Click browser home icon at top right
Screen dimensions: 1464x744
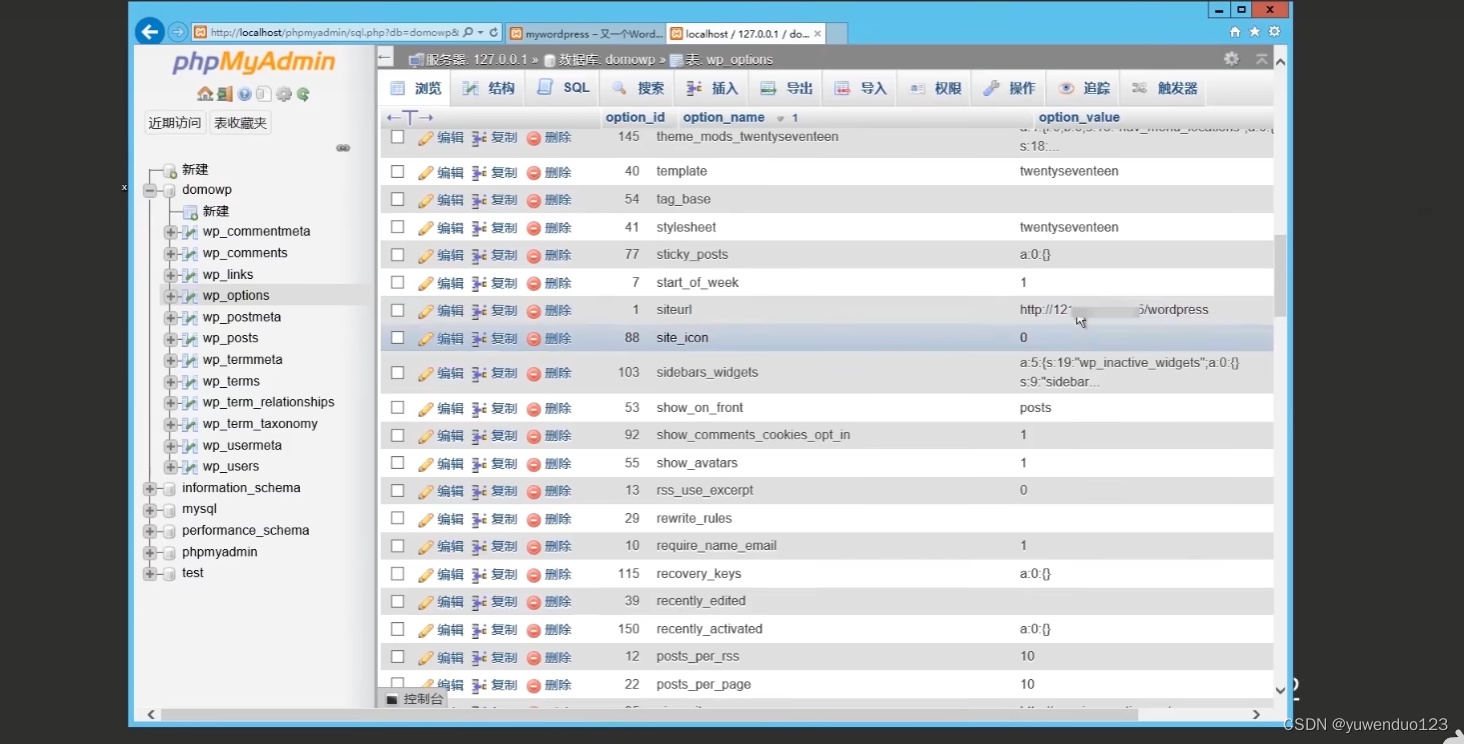(1235, 32)
